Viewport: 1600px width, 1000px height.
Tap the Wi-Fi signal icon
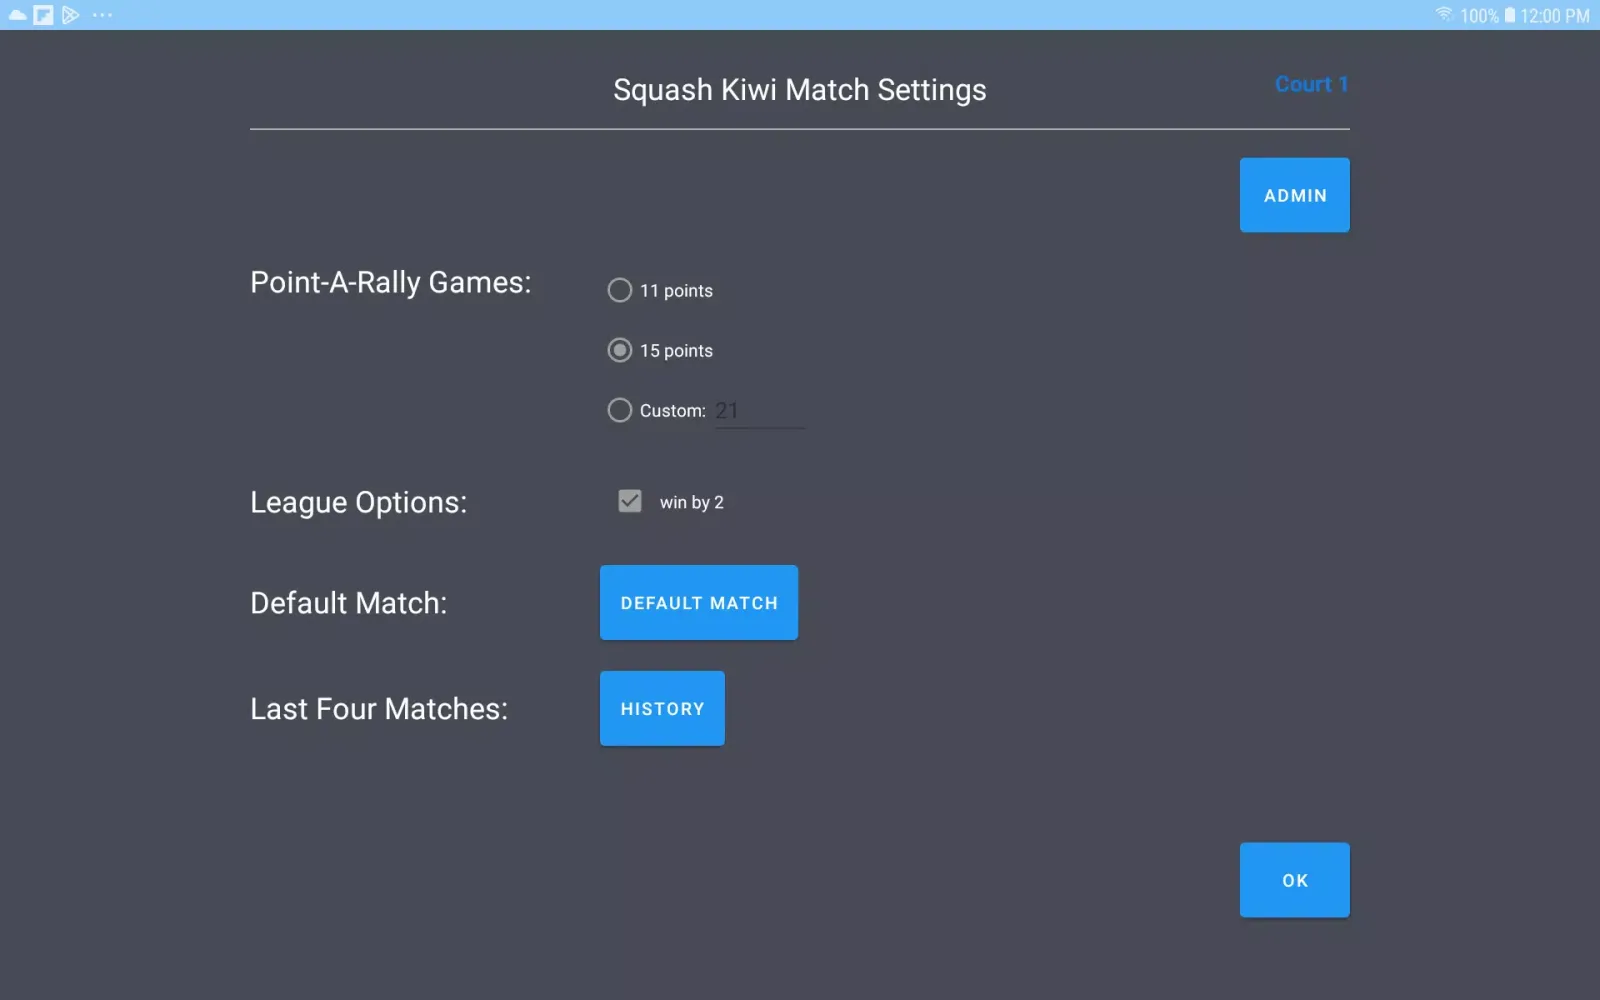(x=1444, y=15)
